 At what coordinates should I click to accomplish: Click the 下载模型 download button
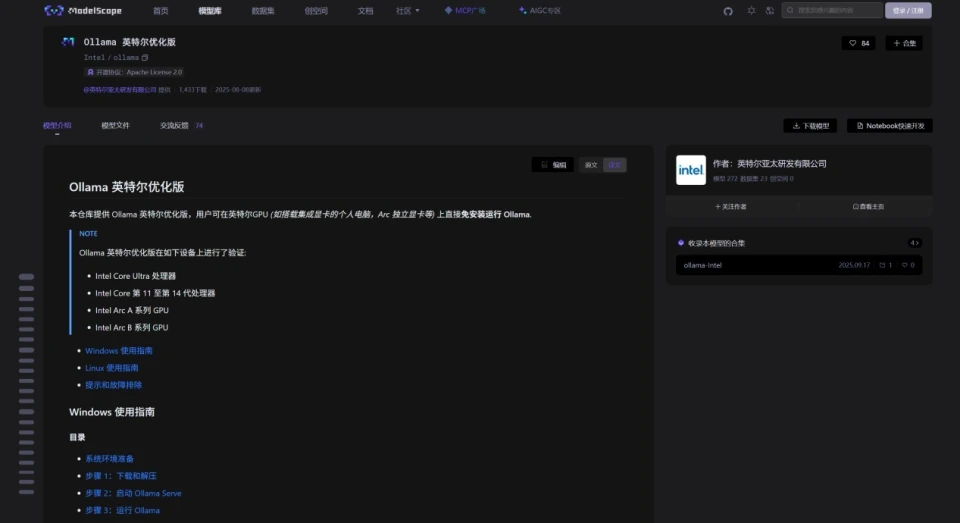pos(810,126)
